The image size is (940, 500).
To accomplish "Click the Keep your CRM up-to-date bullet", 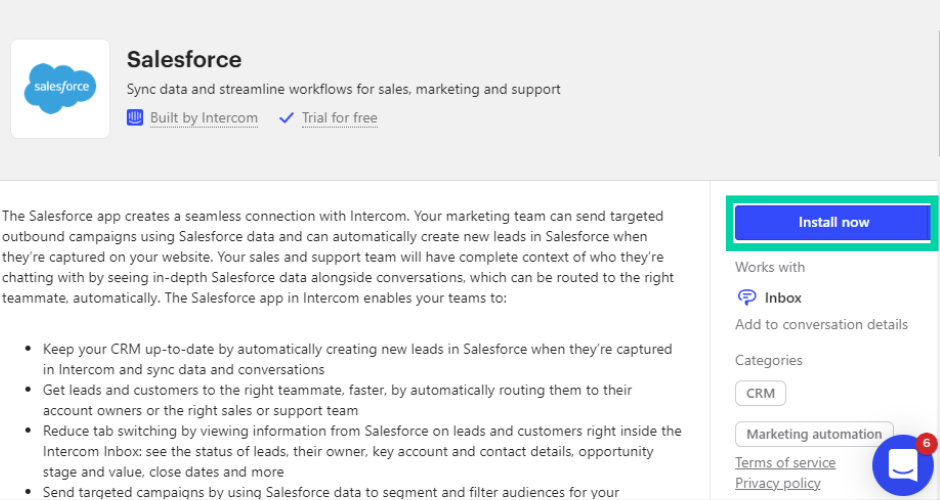I will click(357, 358).
